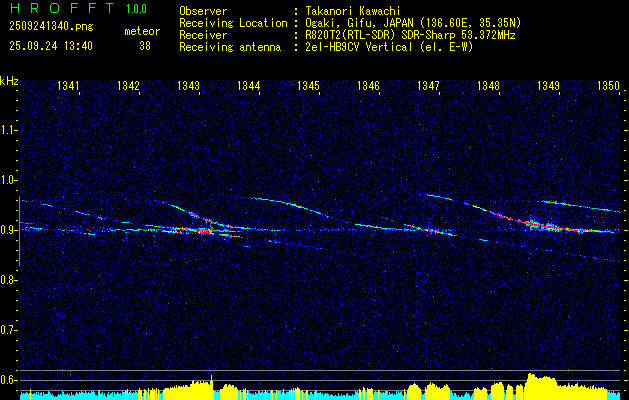Viewport: 629px width, 400px height.
Task: Click the 0.9 kHz axis label
Action: pyautogui.click(x=8, y=230)
